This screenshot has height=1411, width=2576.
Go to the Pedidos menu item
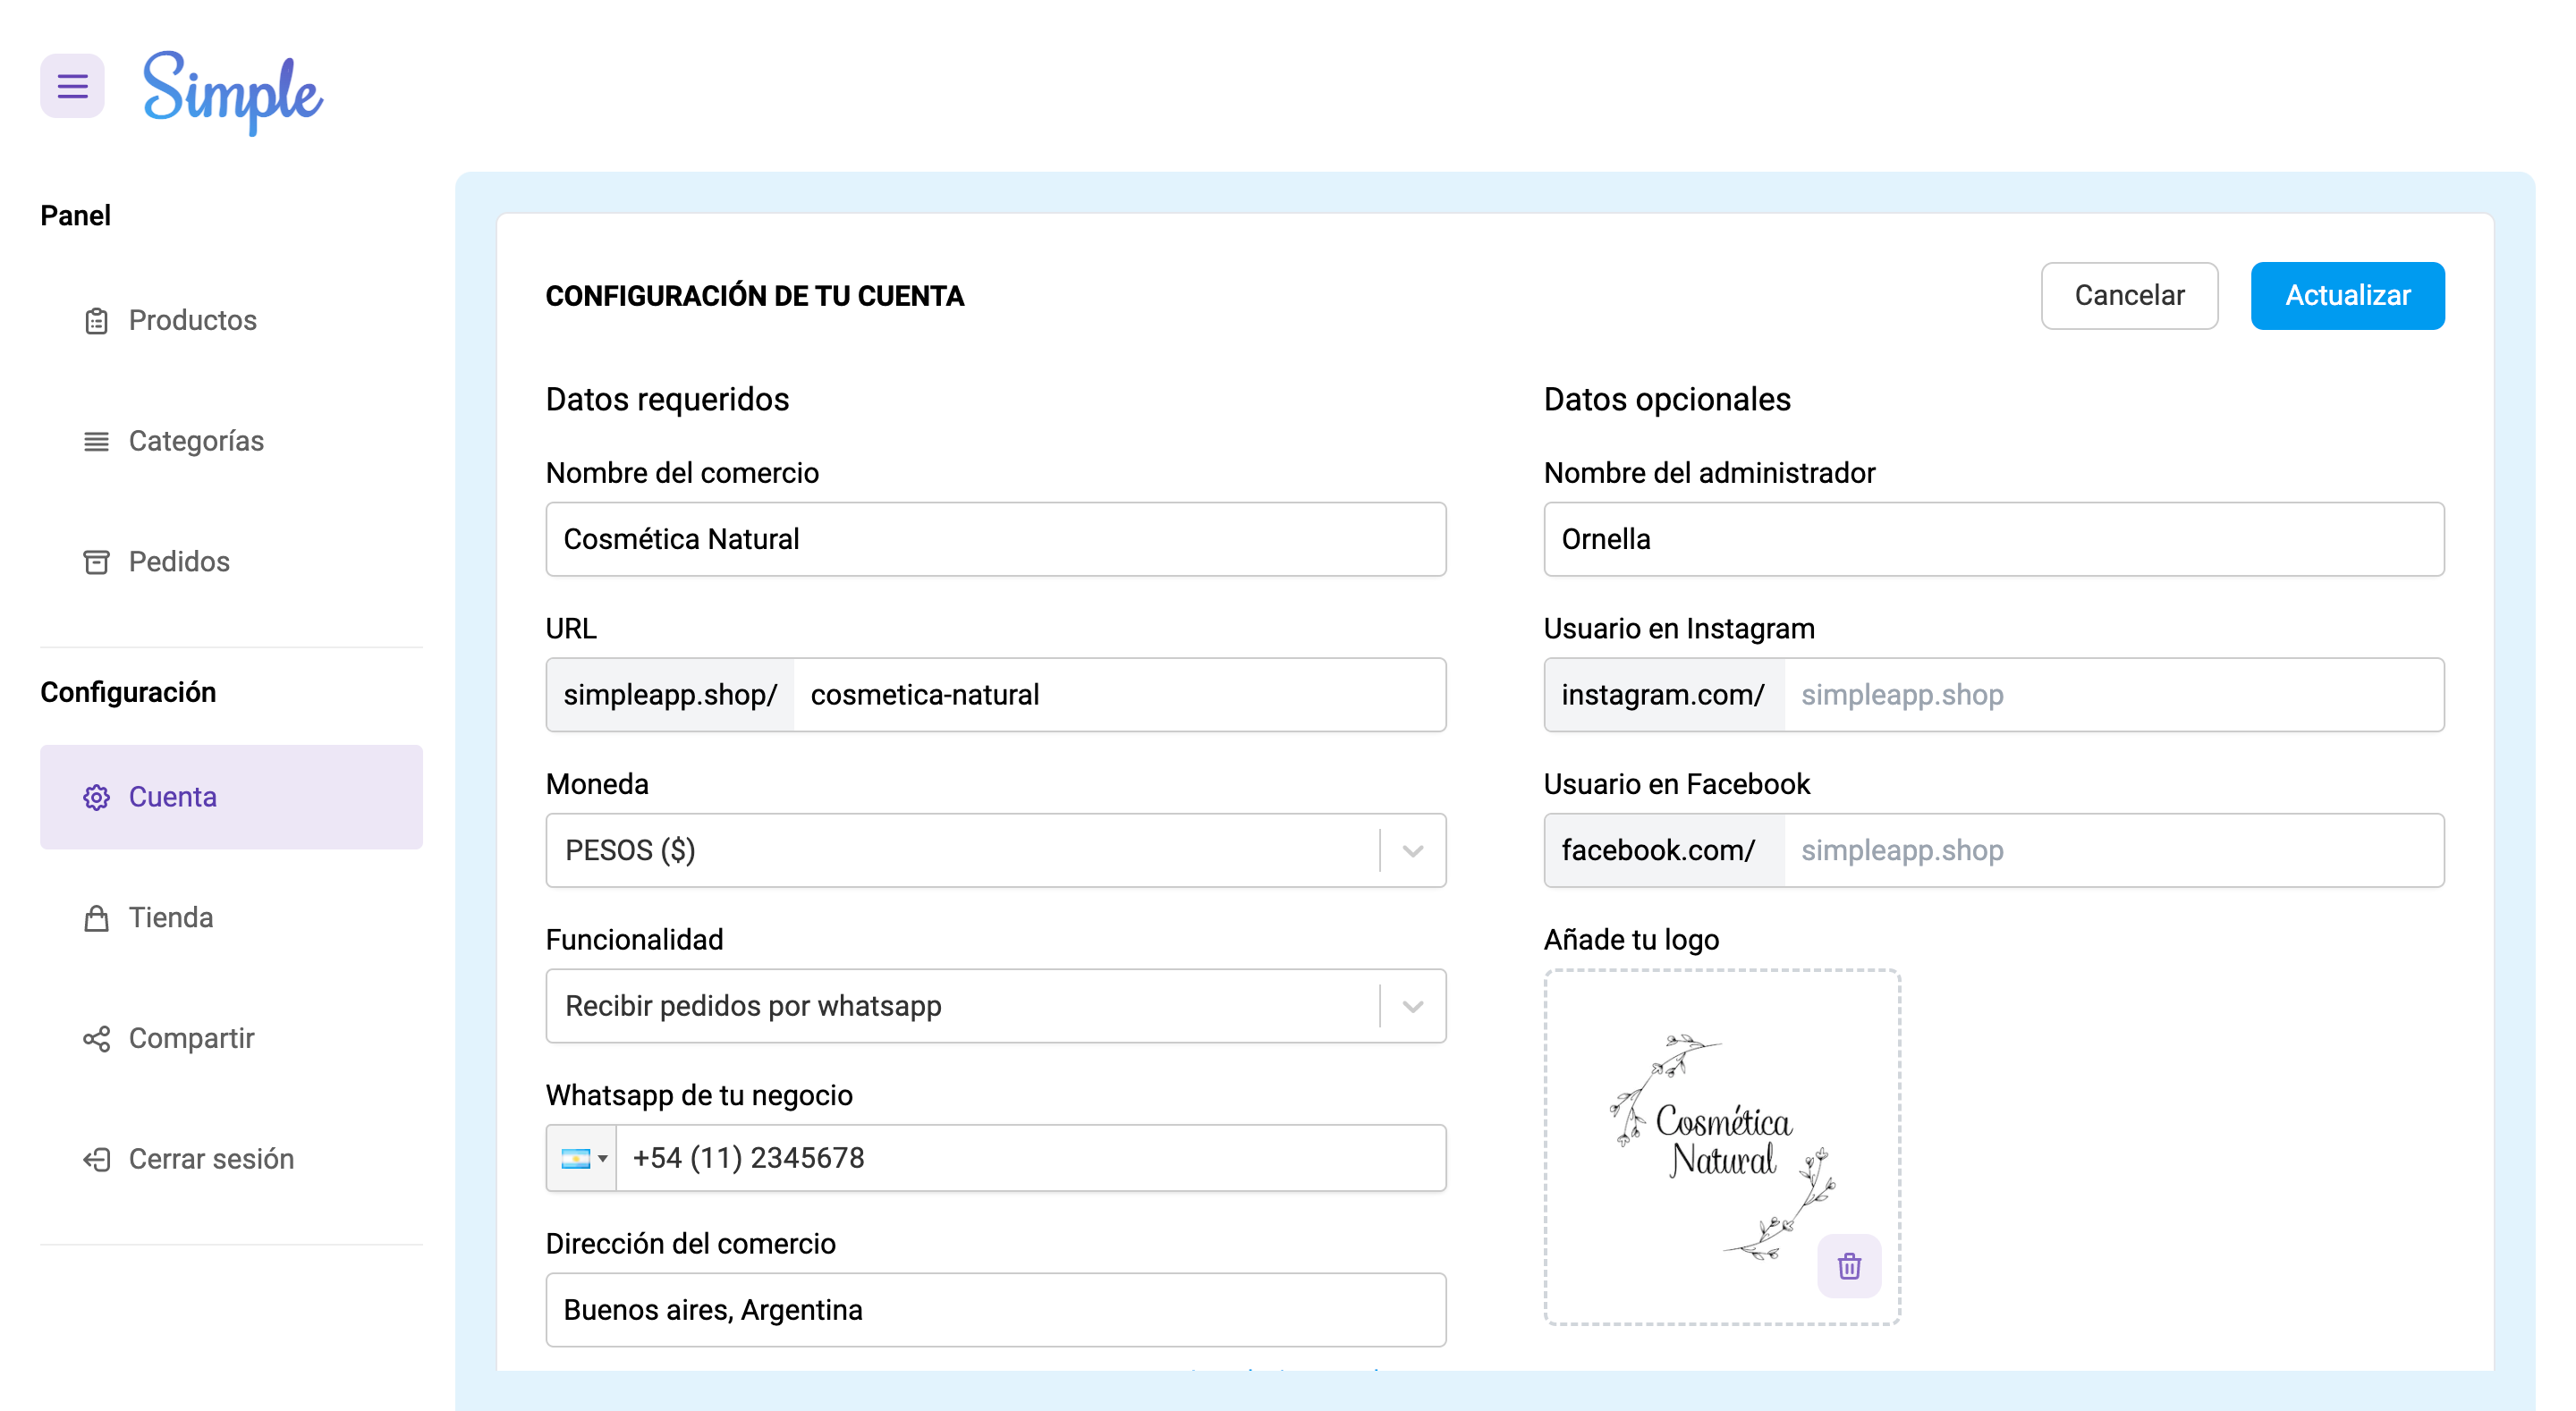point(179,562)
